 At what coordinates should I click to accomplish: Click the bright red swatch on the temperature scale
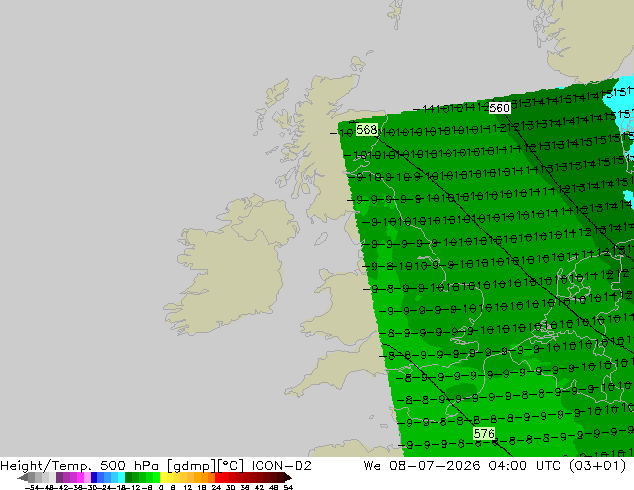tap(218, 477)
